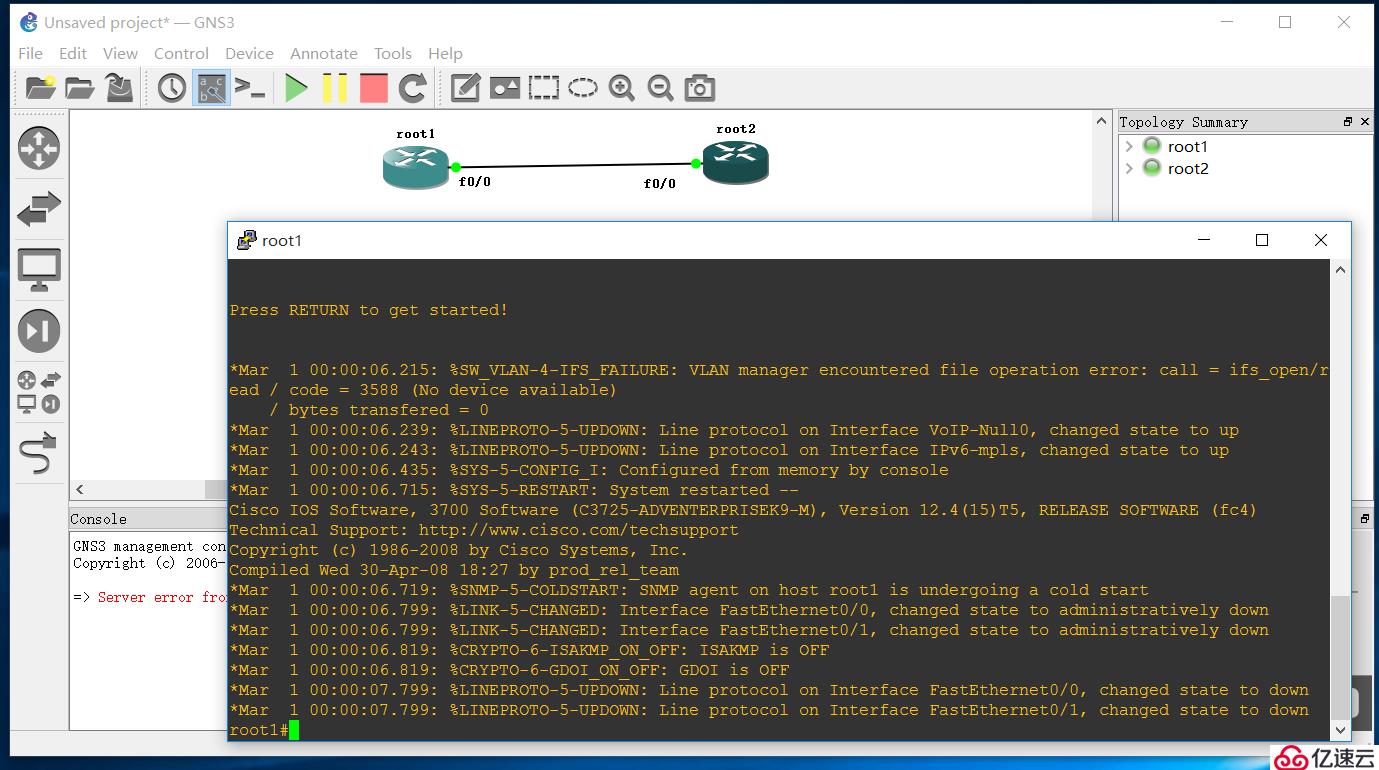
Task: Open console to all devices
Action: point(250,88)
